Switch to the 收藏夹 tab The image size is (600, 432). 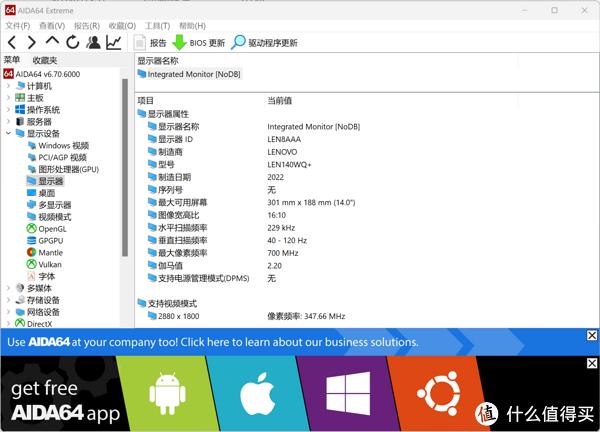(x=45, y=60)
